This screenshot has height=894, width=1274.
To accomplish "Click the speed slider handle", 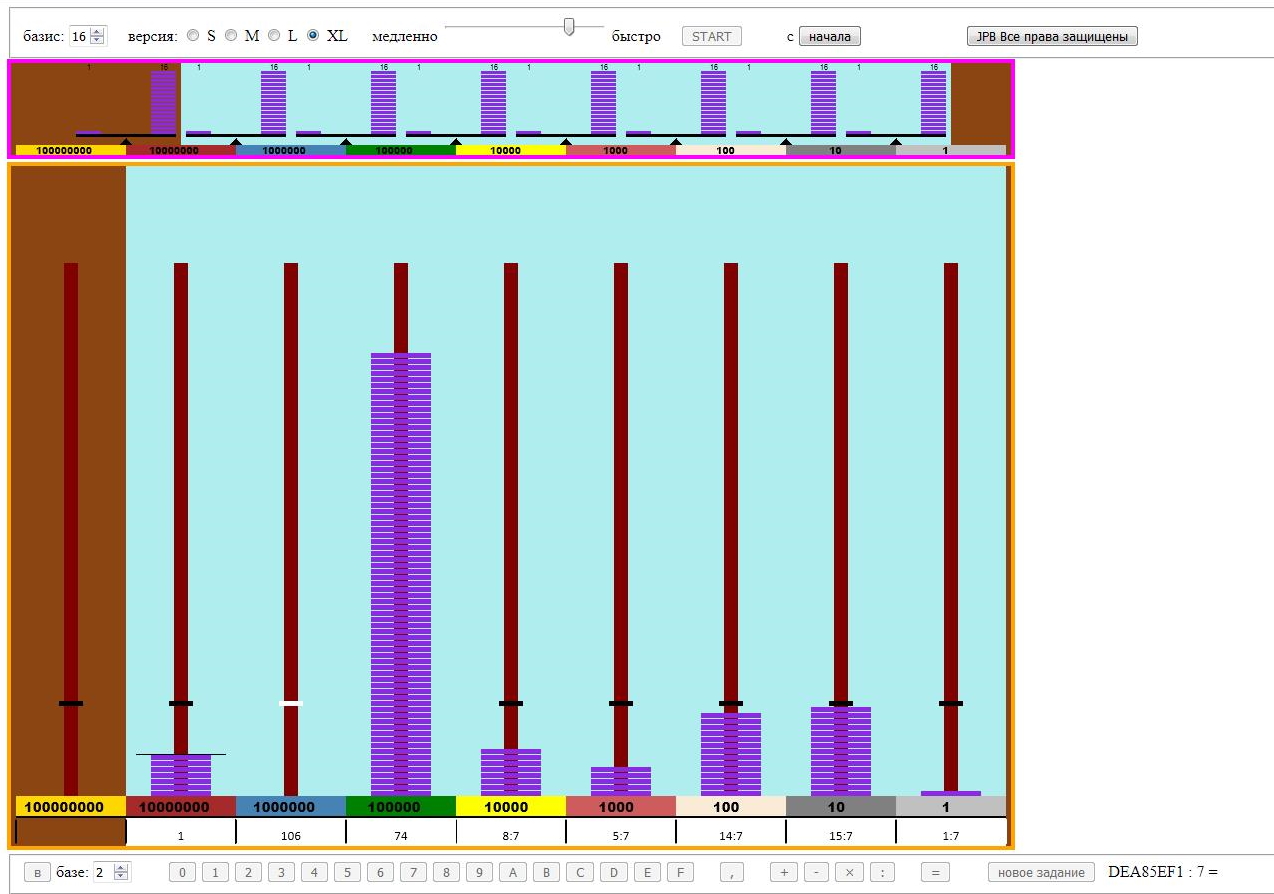I will pos(569,27).
